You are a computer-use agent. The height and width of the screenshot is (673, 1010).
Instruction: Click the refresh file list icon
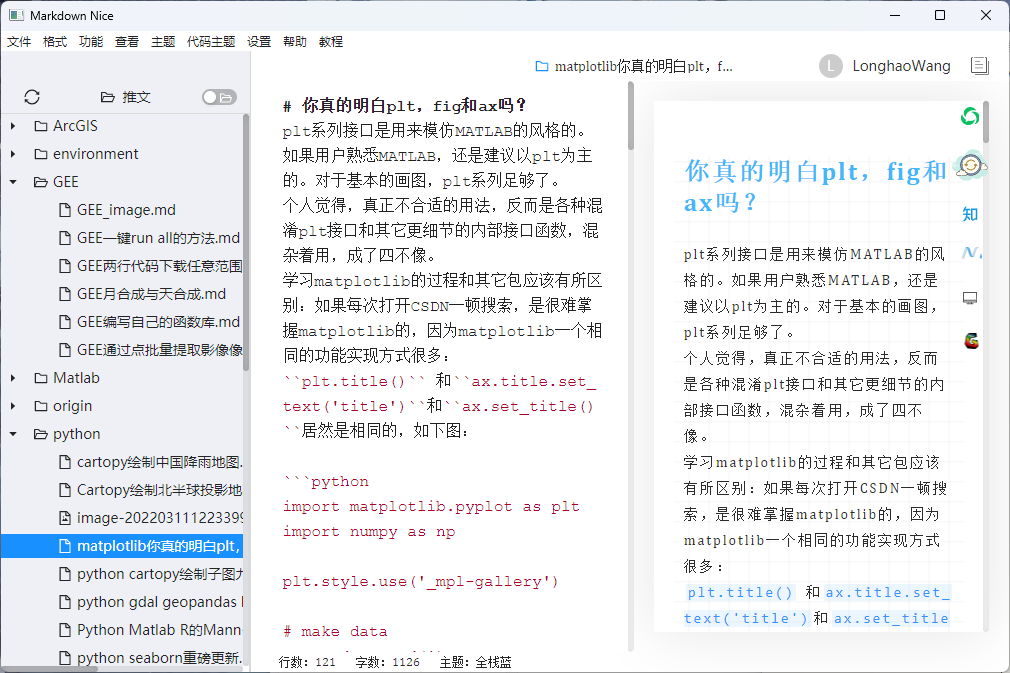point(32,97)
